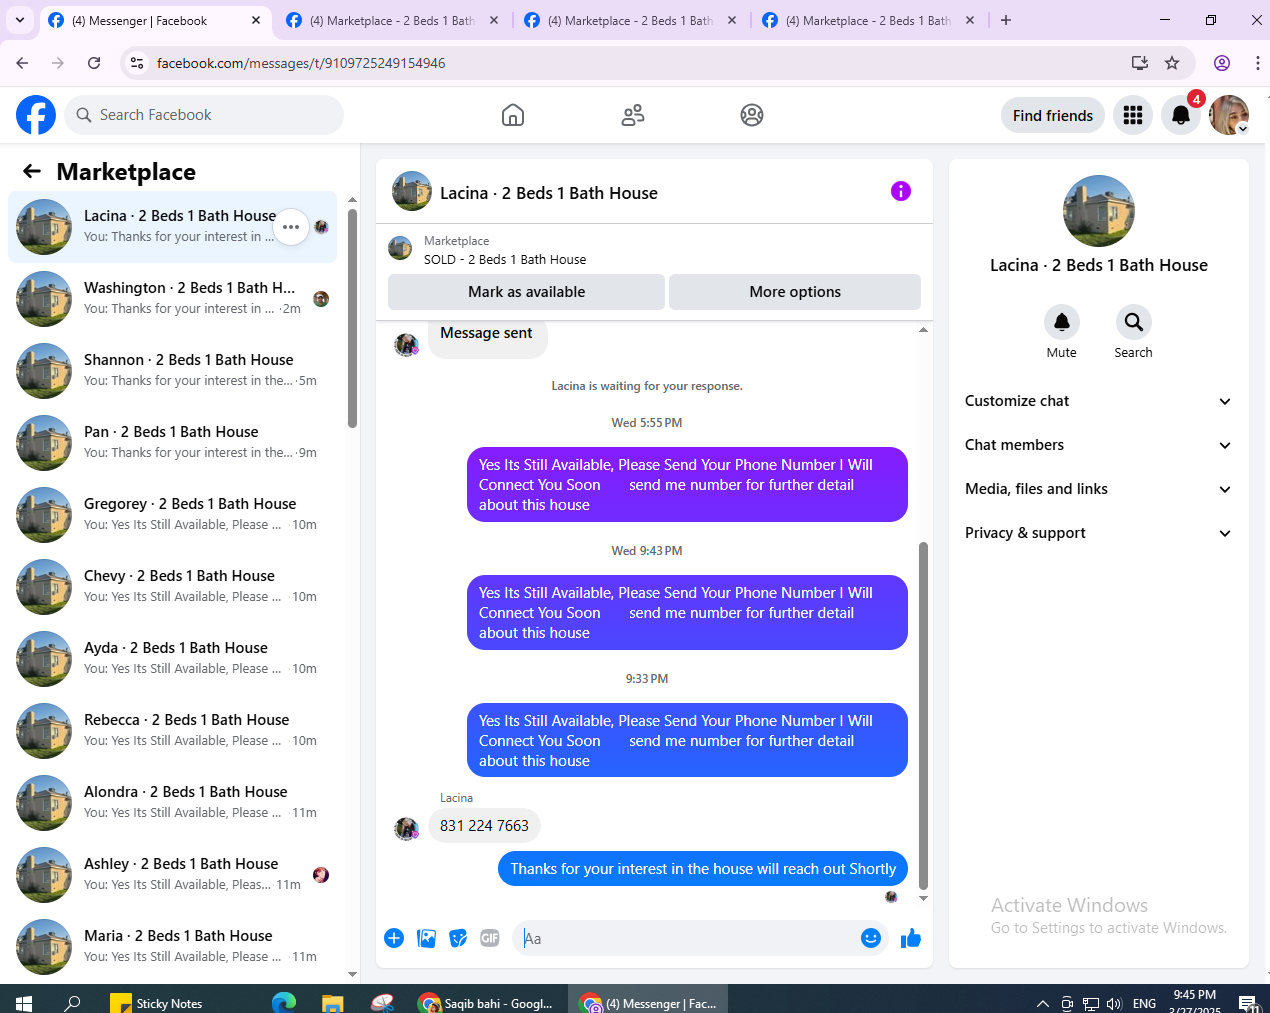
Task: Open the Facebook menu grid icon
Action: tap(1133, 115)
